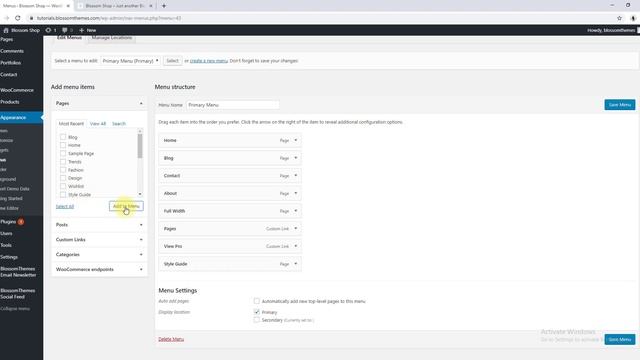Open the updates icon in the admin bar
Screen dimensions: 640x360
(49, 30)
